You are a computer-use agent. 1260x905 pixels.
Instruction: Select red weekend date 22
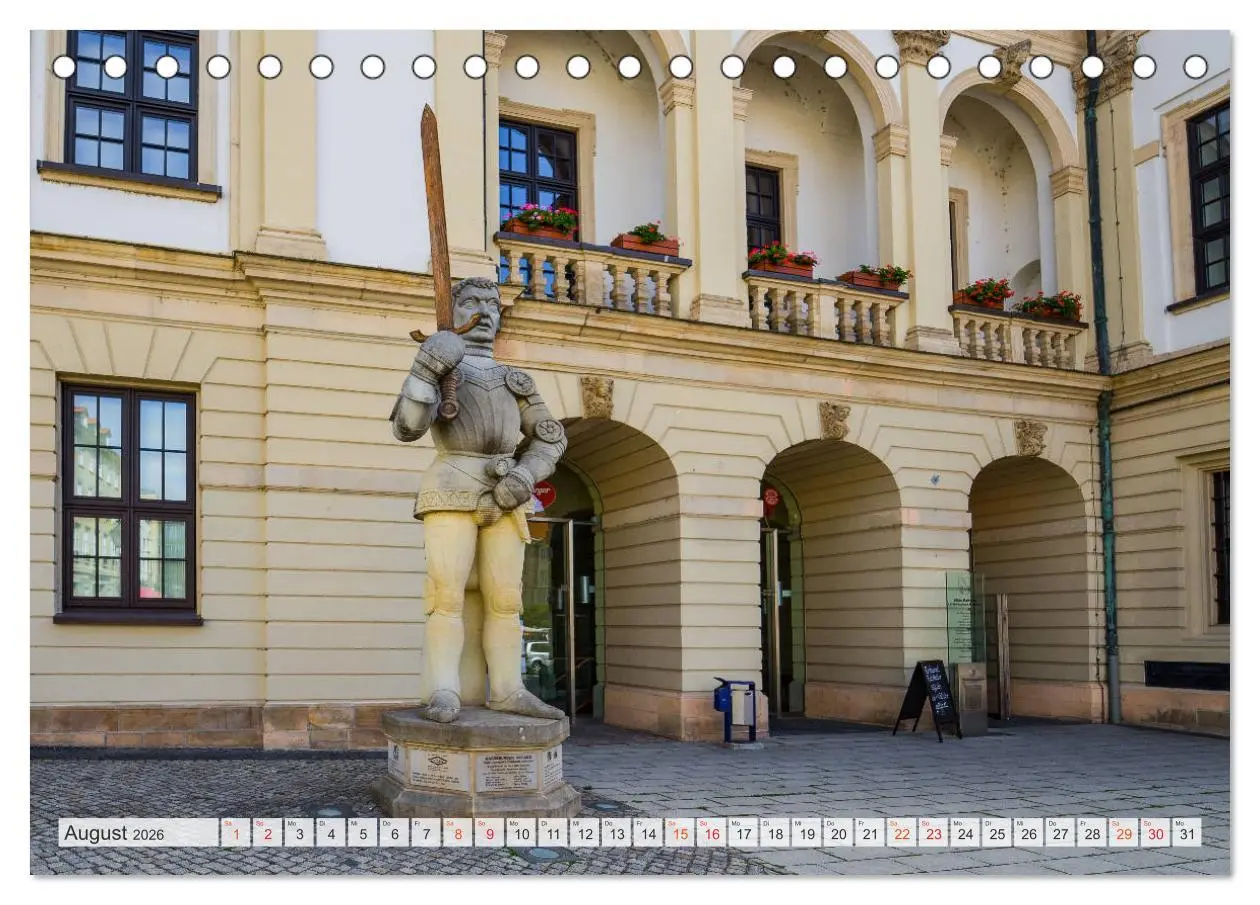[x=902, y=832]
